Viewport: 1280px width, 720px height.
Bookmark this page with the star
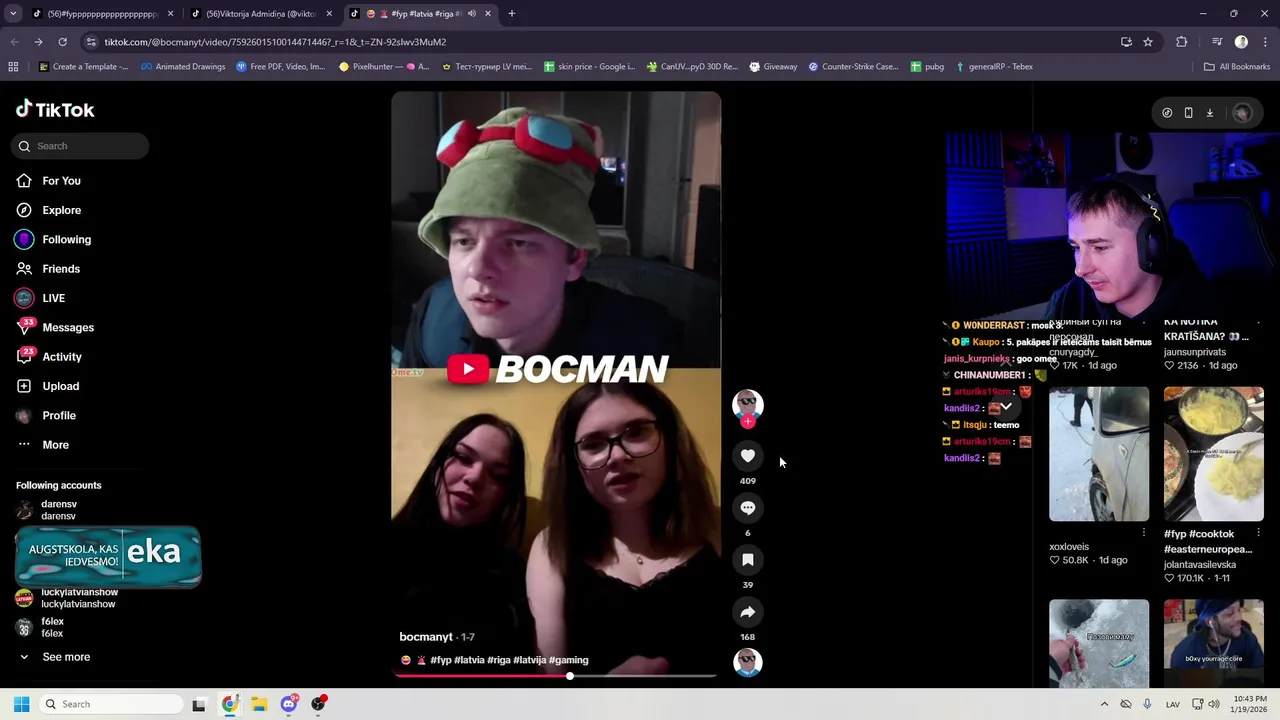(x=1148, y=42)
